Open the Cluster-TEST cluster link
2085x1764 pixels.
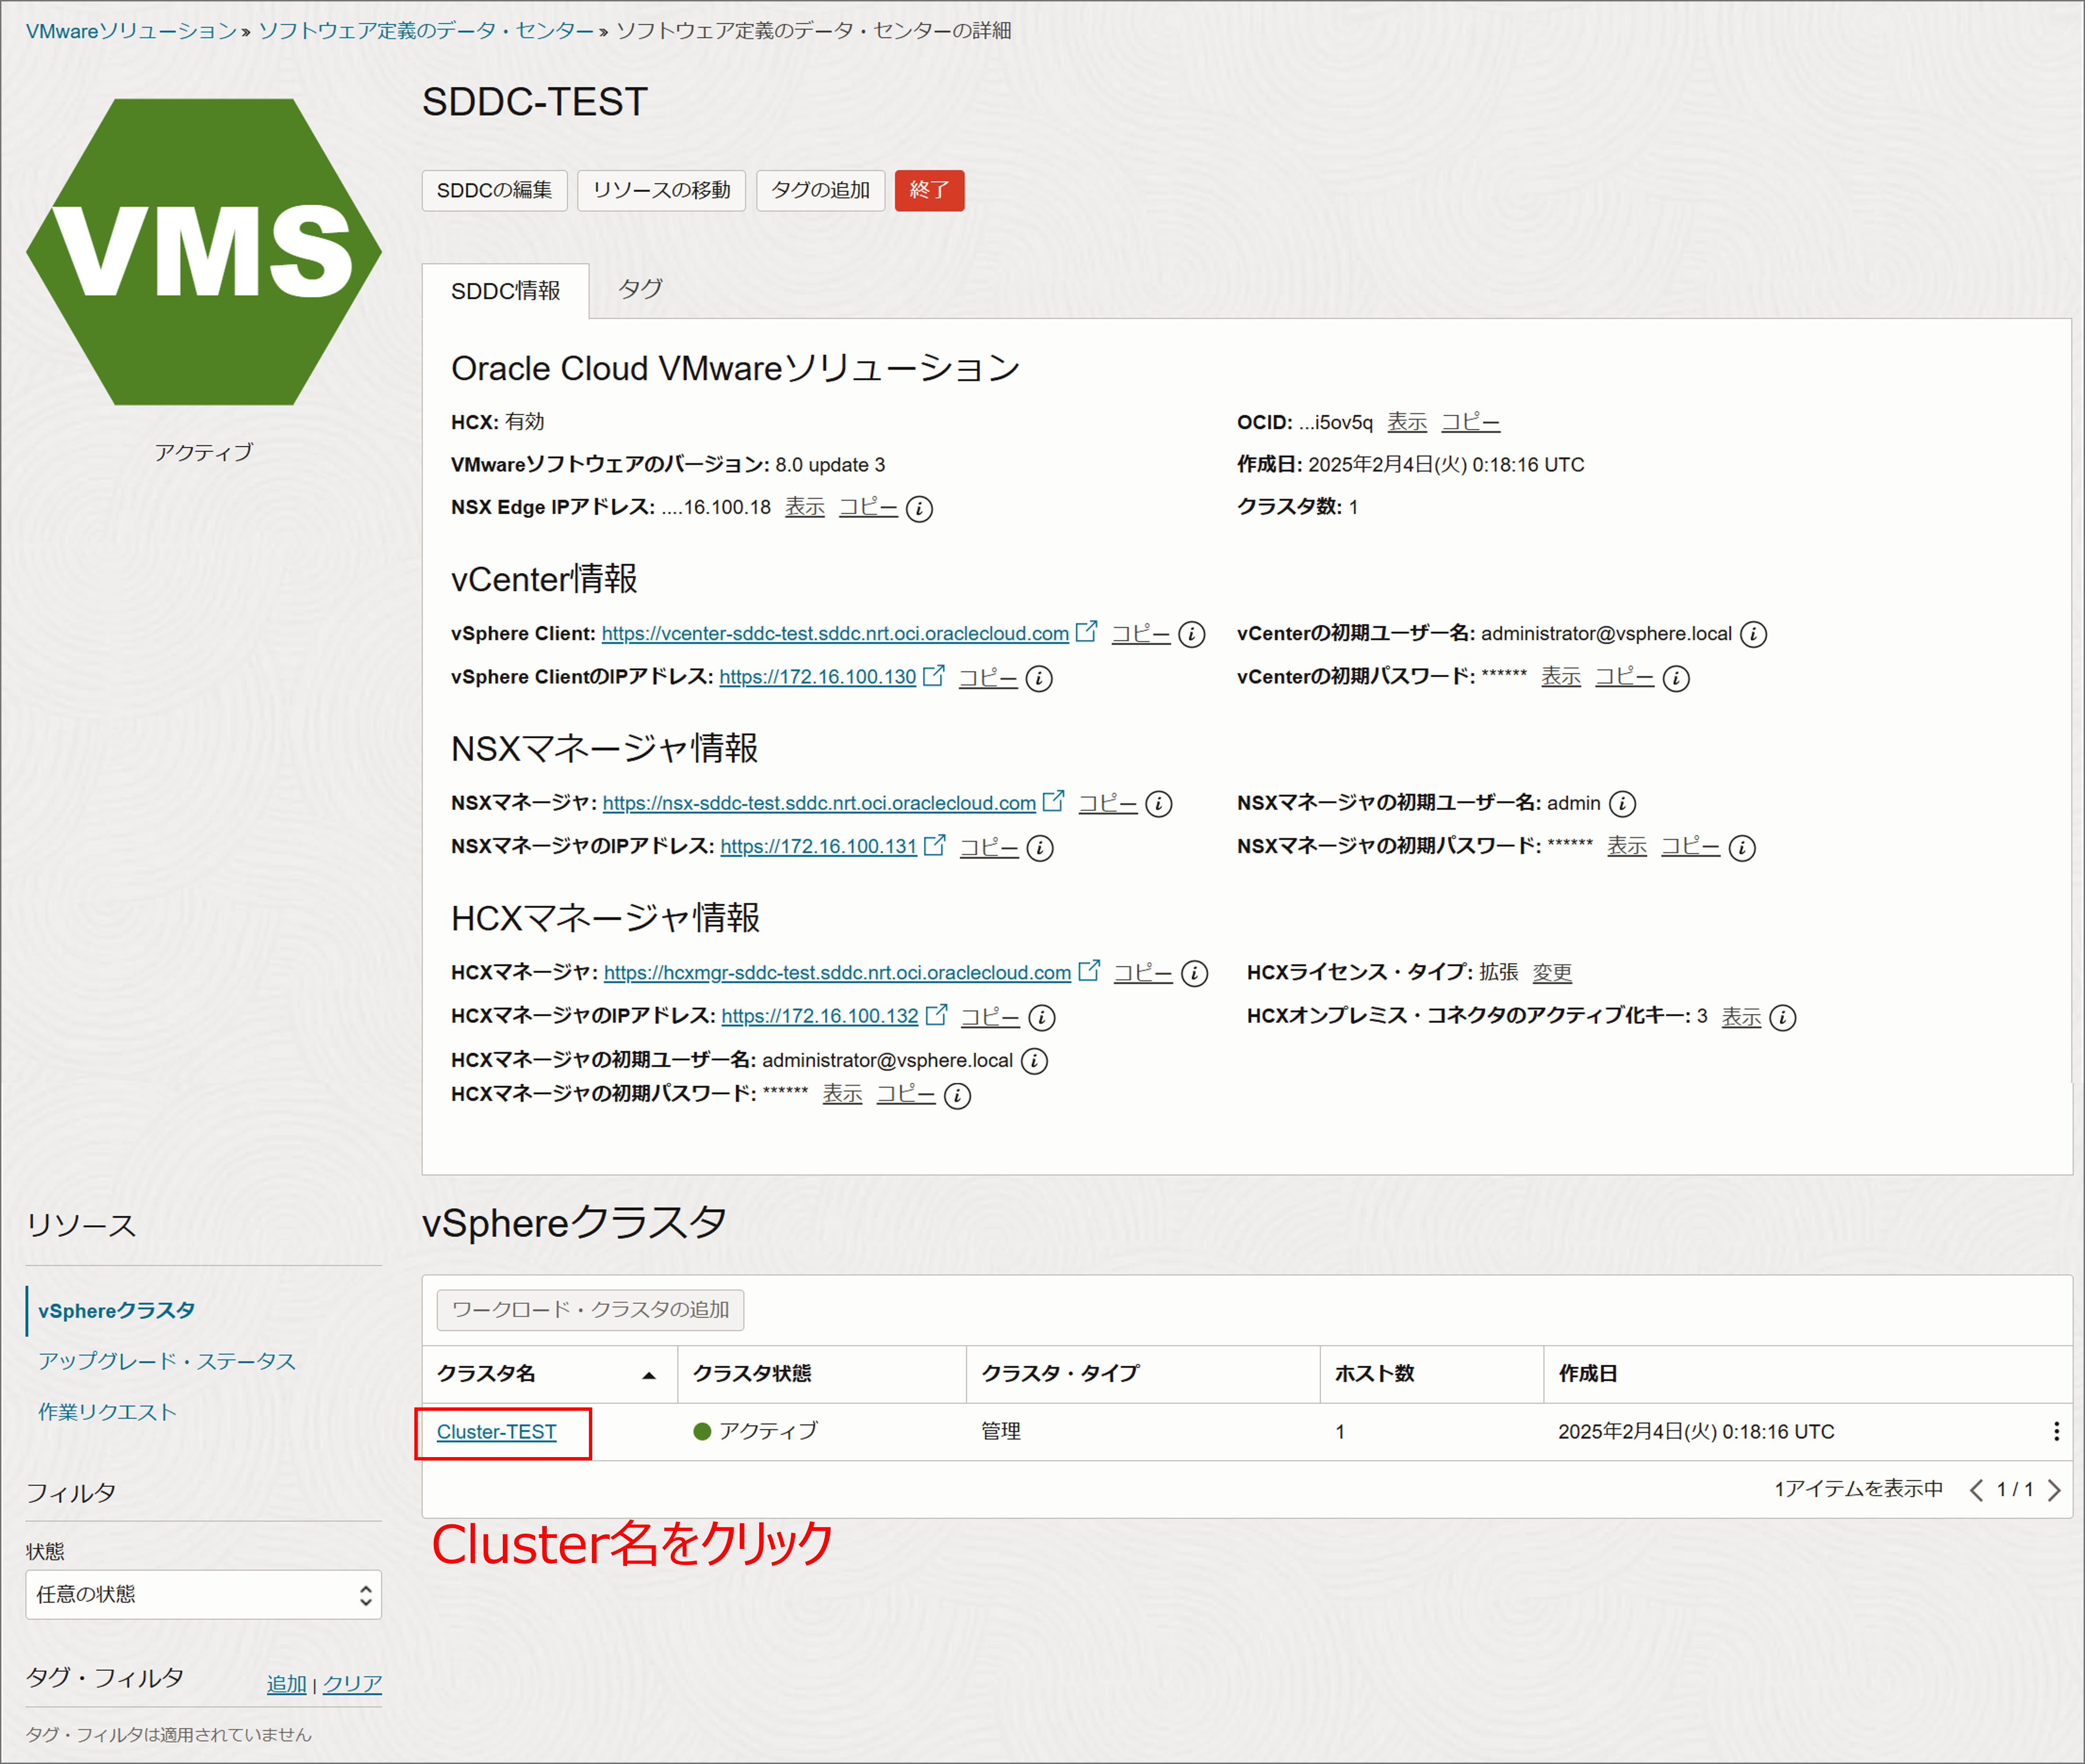496,1432
